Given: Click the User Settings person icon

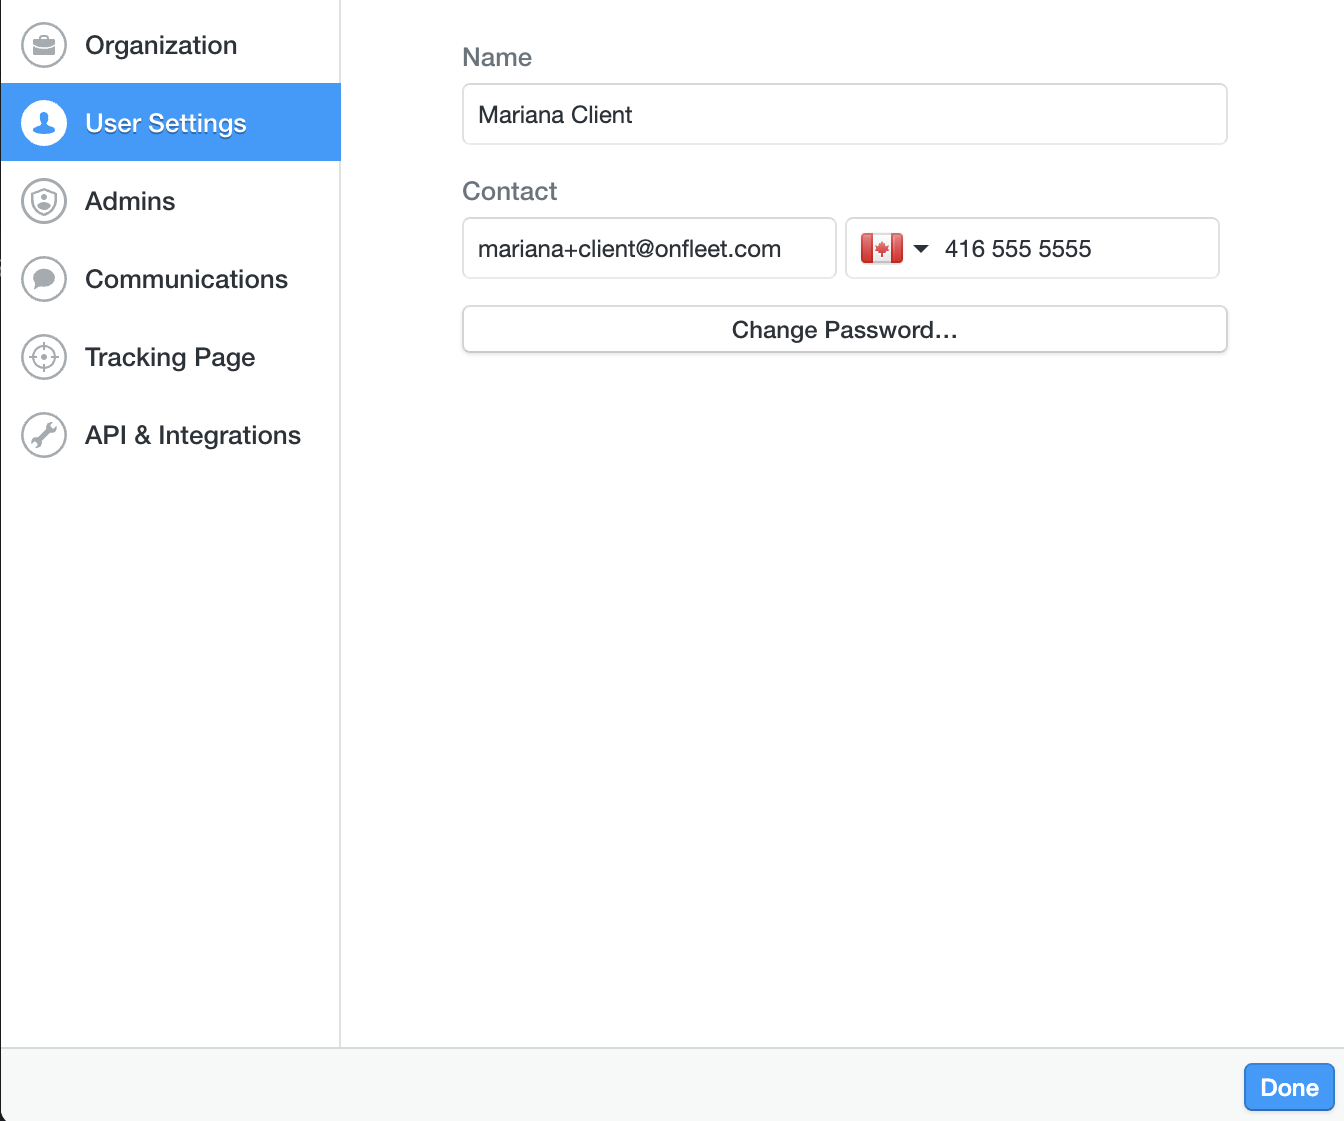Looking at the screenshot, I should pos(44,123).
